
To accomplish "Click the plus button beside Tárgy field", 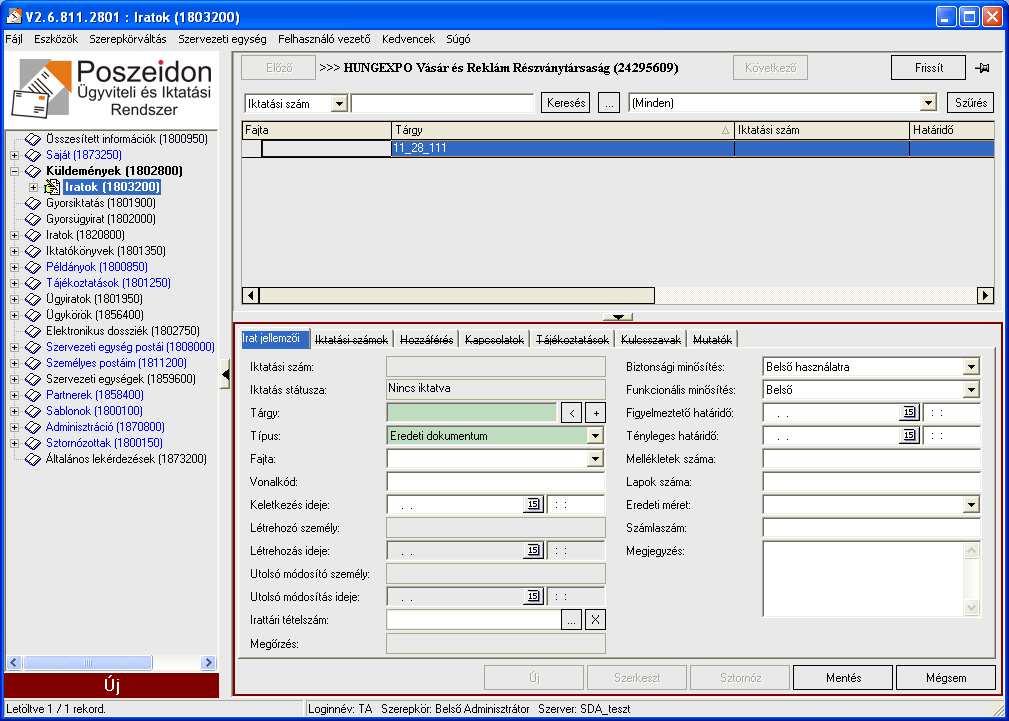I will (x=595, y=413).
